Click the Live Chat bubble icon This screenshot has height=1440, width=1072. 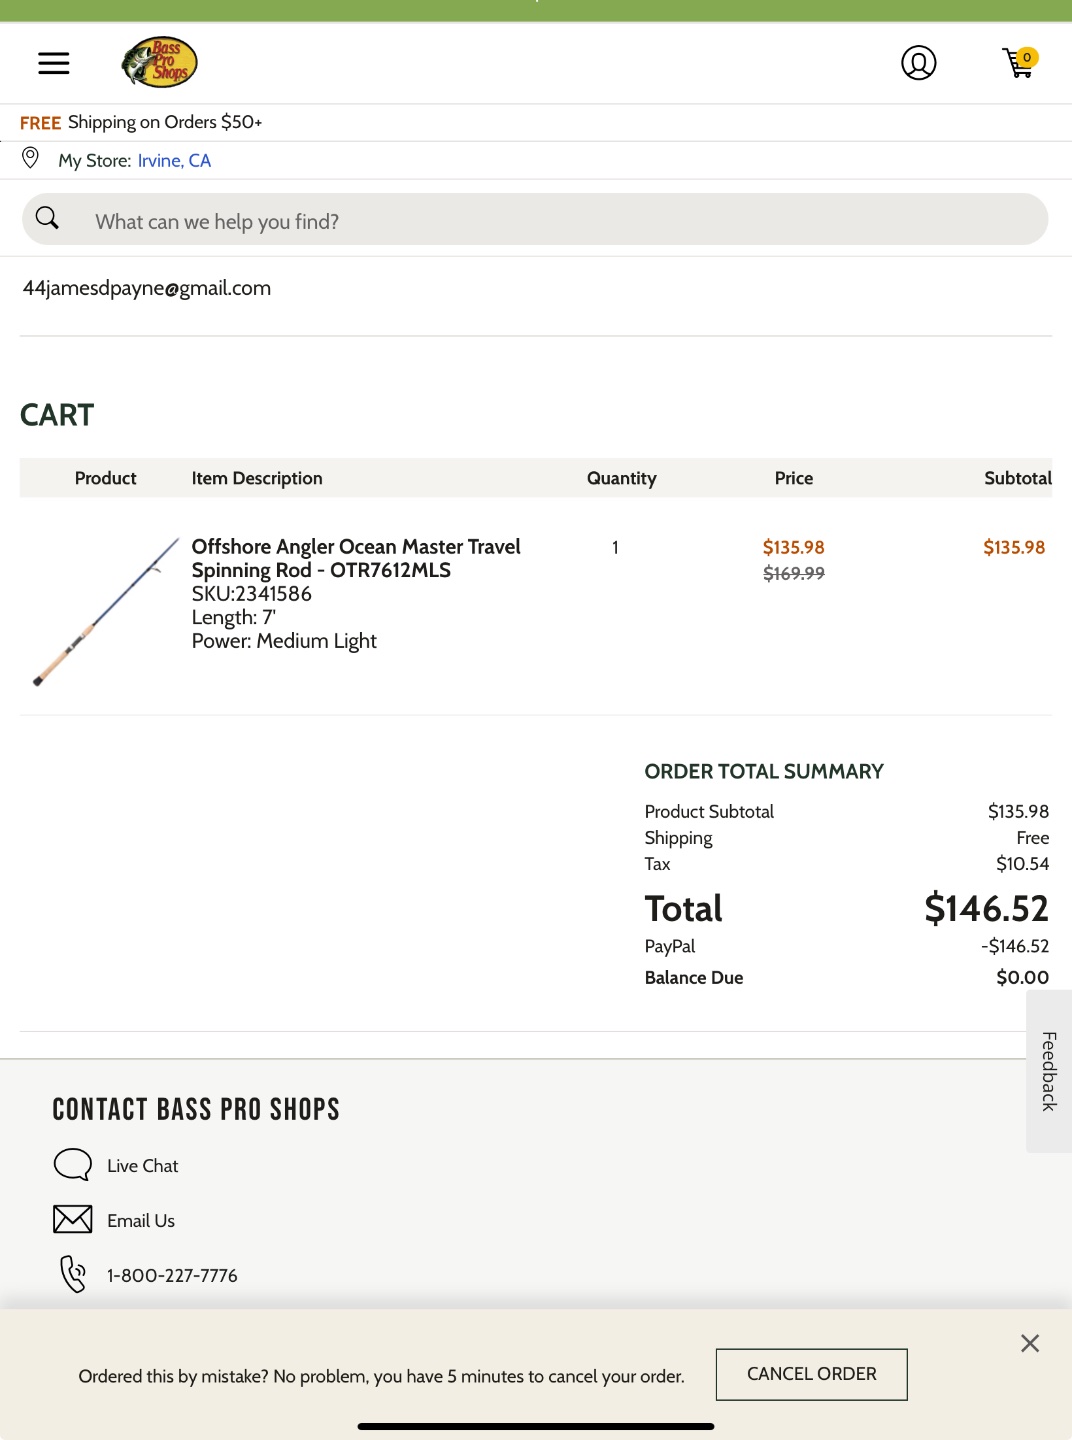72,1164
